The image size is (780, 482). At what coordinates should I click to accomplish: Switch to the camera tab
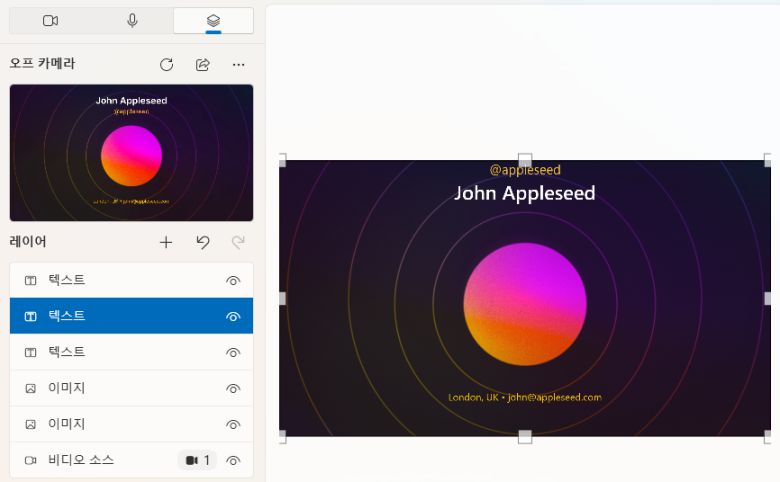point(50,21)
